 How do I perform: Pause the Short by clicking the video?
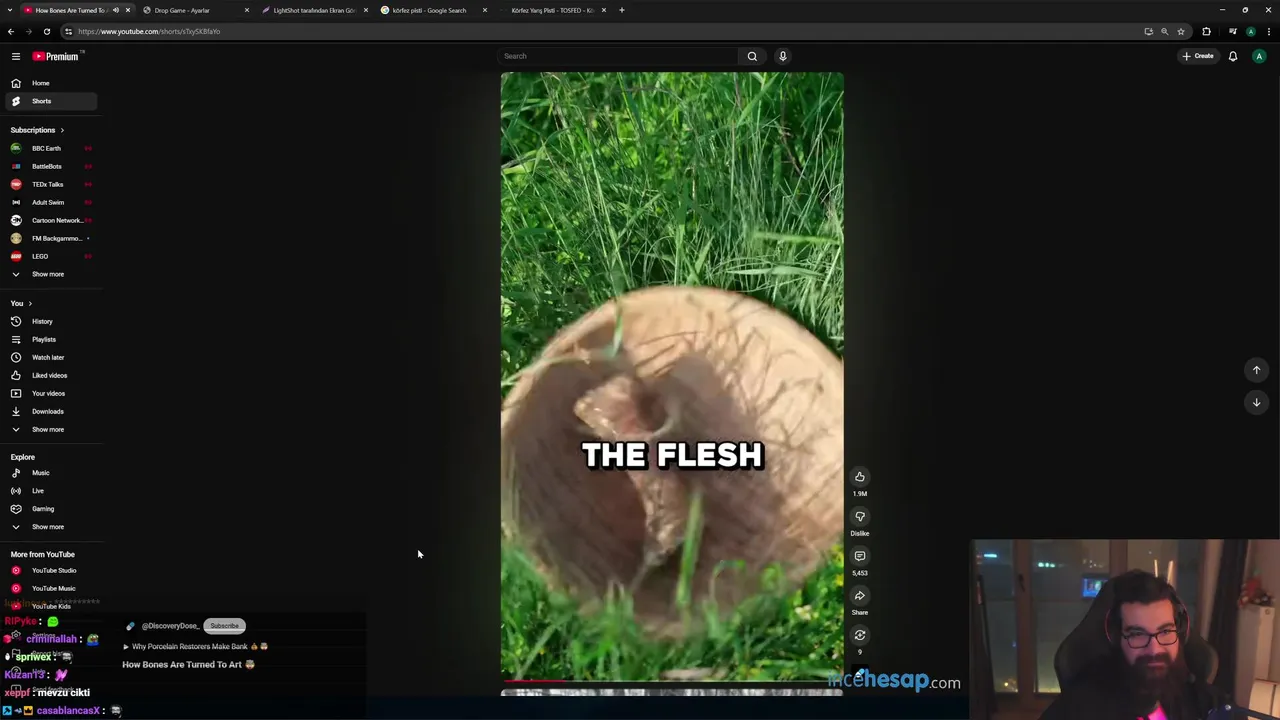point(672,376)
